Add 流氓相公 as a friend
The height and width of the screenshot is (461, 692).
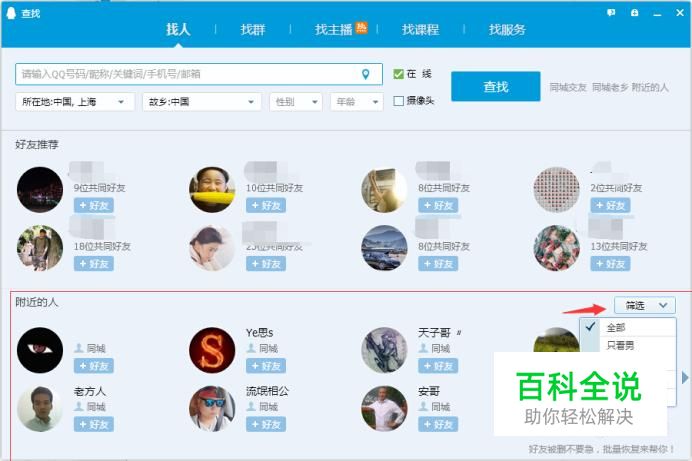pos(266,424)
